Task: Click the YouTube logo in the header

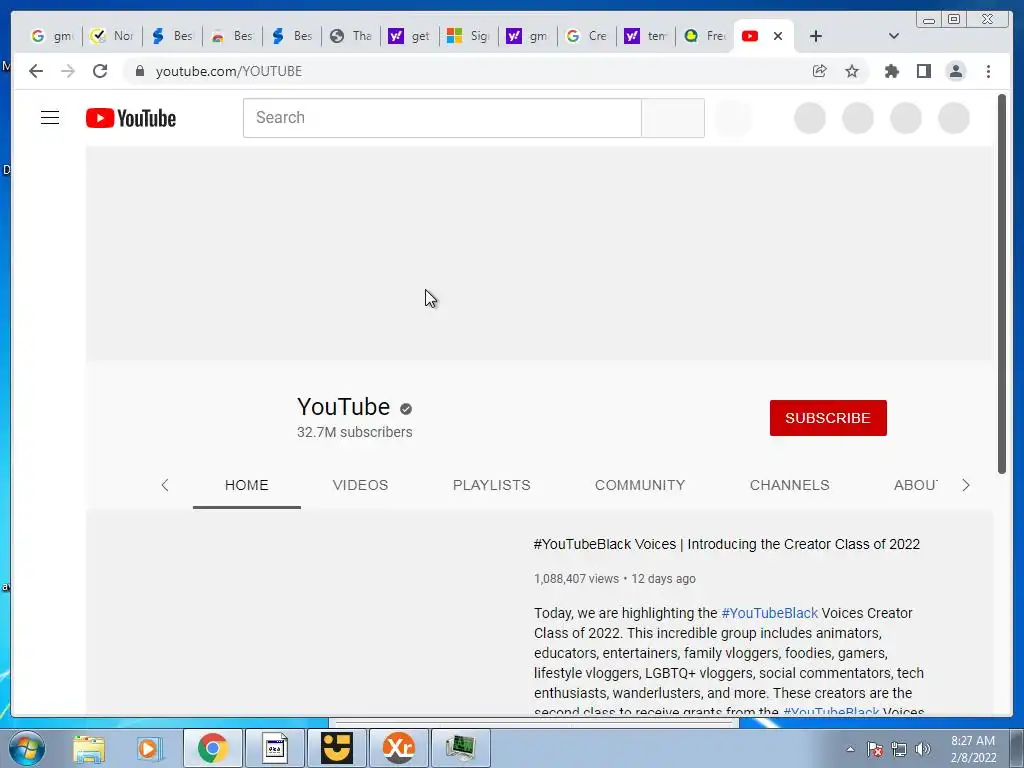Action: (x=131, y=118)
